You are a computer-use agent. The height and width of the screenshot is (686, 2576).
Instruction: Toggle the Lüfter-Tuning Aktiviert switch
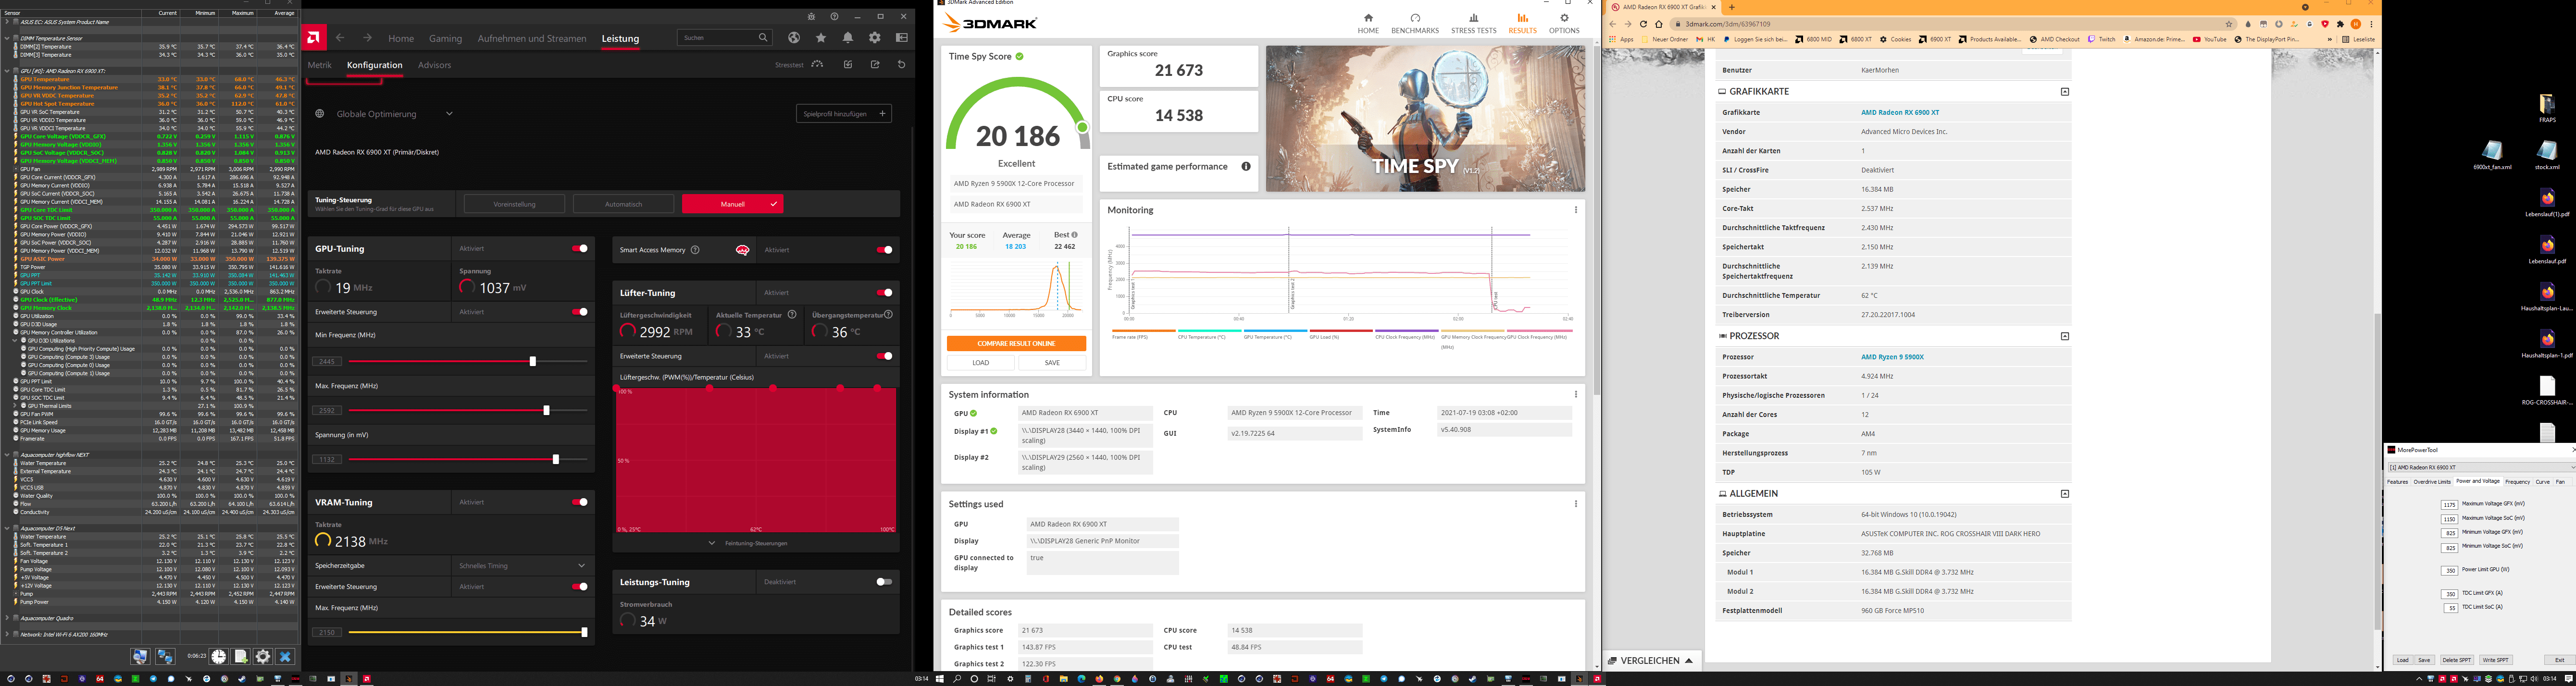click(x=884, y=293)
